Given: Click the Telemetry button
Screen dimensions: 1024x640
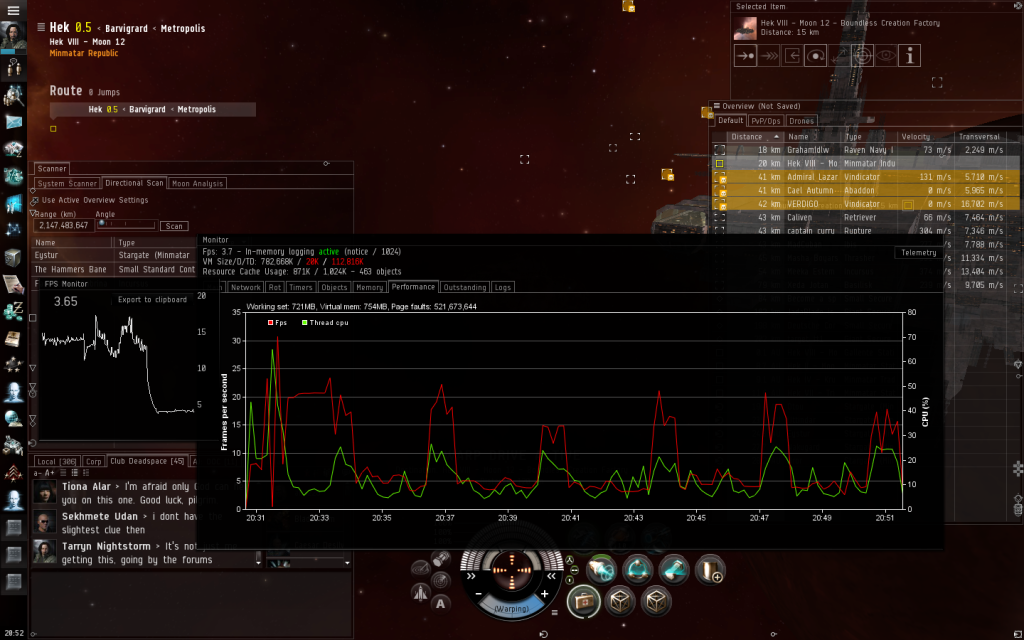Looking at the screenshot, I should click(918, 253).
